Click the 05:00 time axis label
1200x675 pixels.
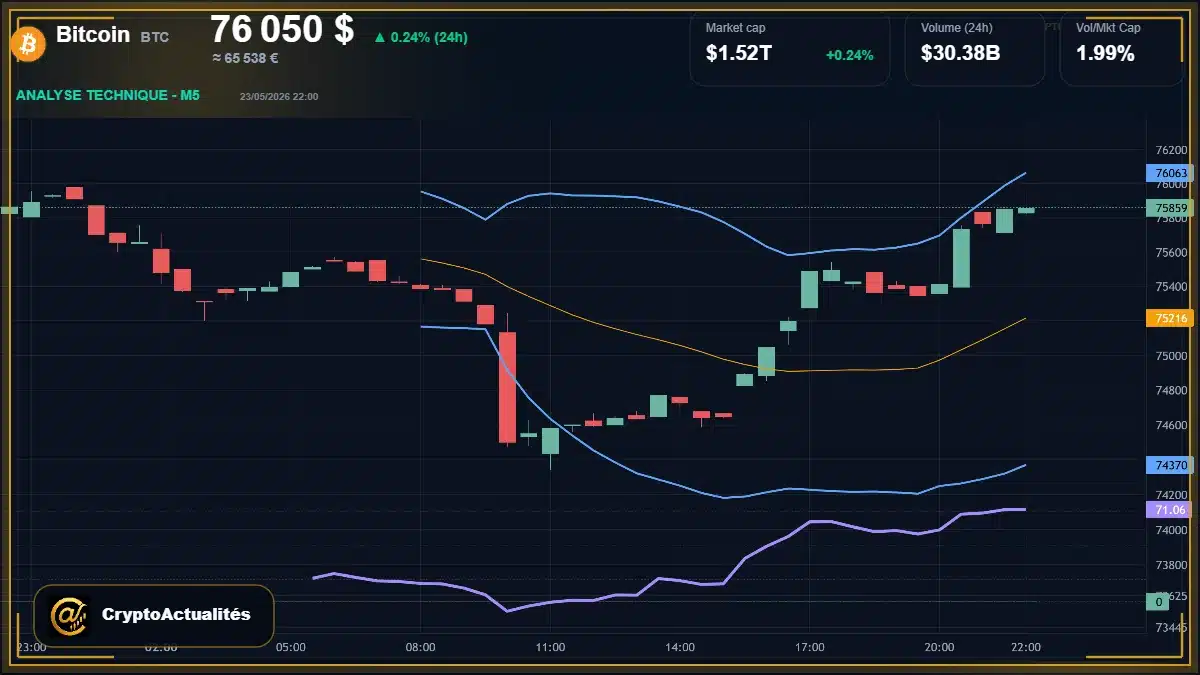(x=290, y=647)
